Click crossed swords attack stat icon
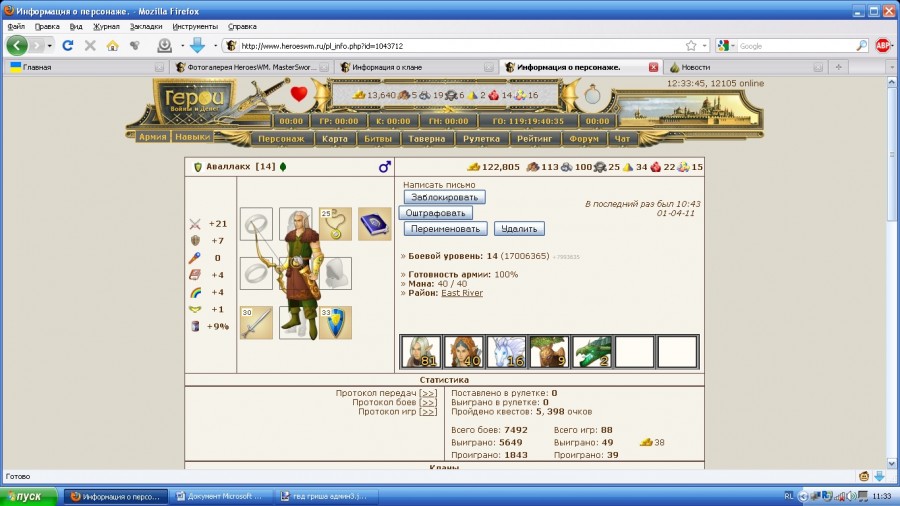 195,224
